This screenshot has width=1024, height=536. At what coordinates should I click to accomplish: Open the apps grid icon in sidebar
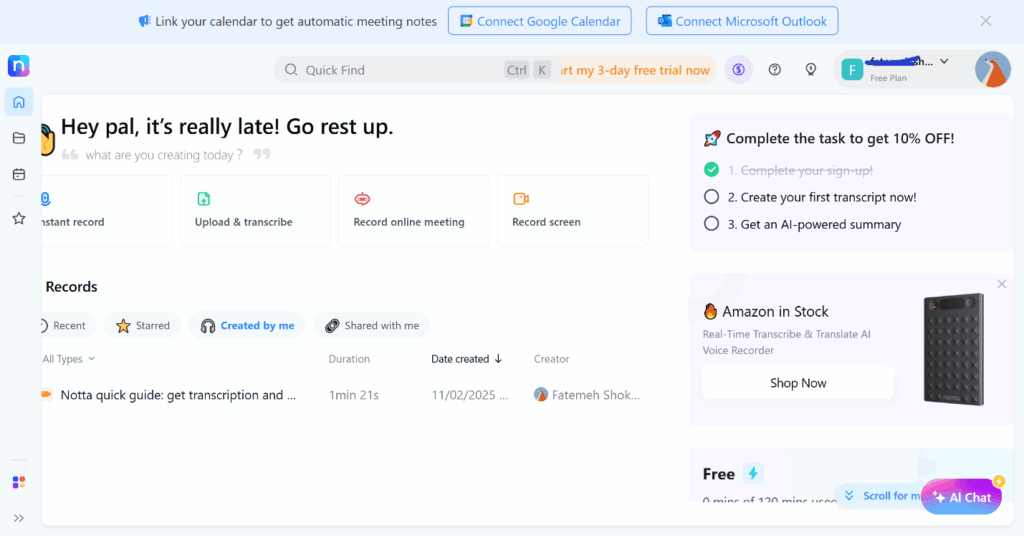coord(19,482)
